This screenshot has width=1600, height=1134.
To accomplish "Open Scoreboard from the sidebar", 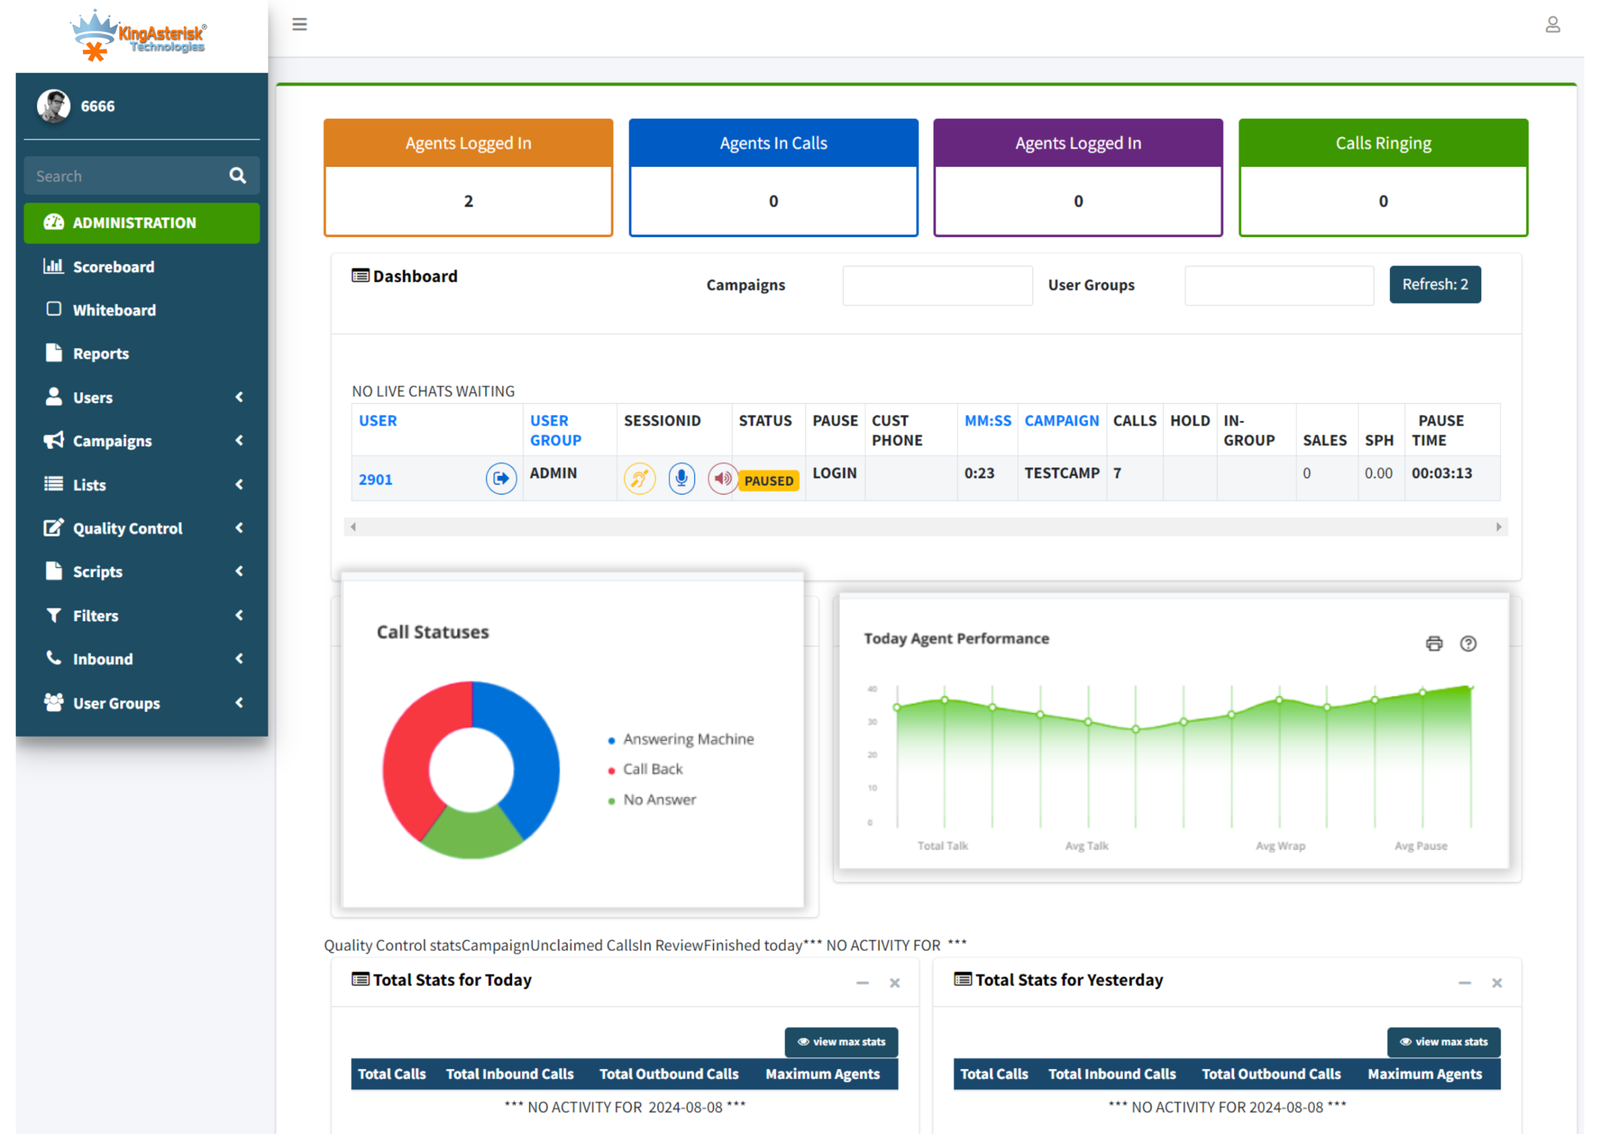I will pyautogui.click(x=113, y=267).
